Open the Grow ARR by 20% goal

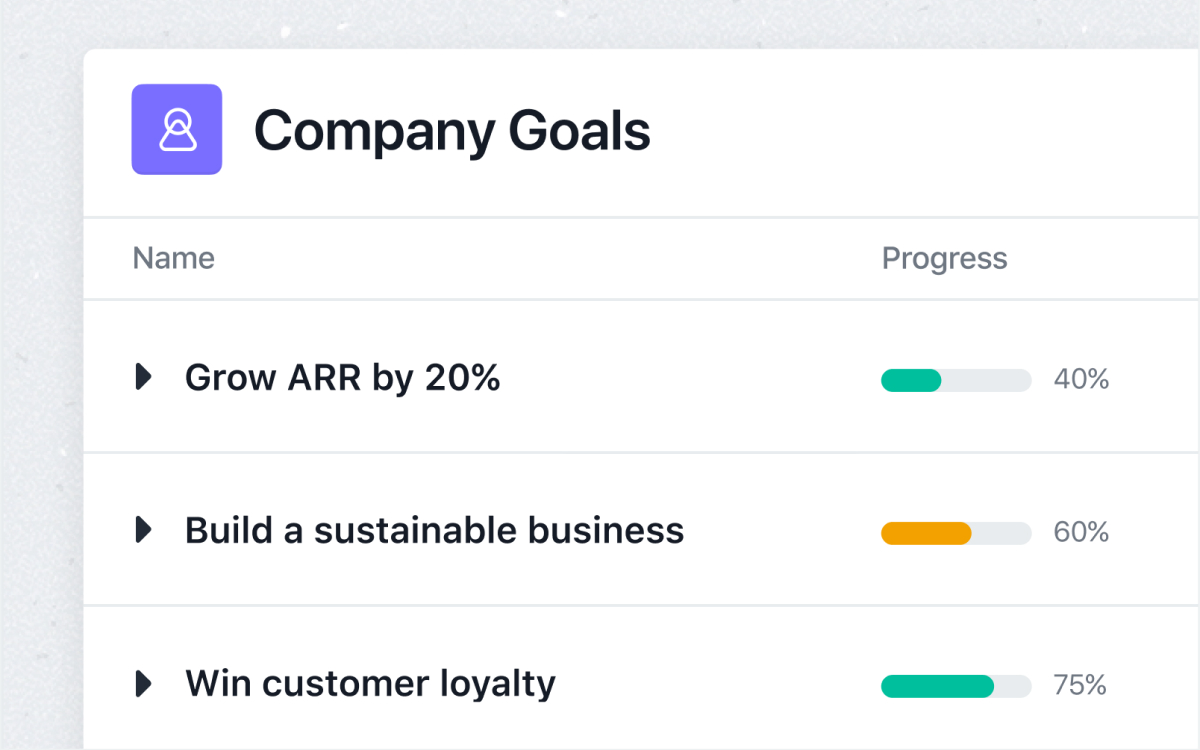342,378
